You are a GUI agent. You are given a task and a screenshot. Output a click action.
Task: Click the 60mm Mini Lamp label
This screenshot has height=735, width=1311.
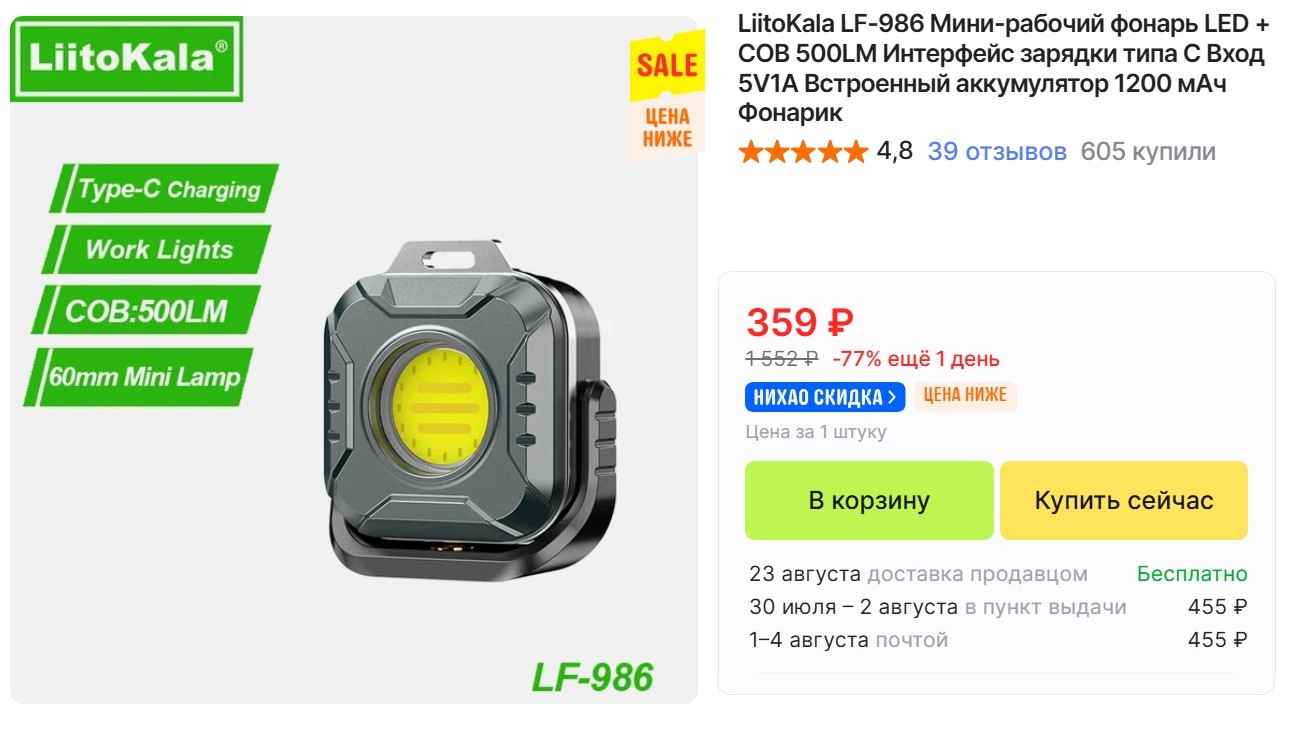click(140, 377)
